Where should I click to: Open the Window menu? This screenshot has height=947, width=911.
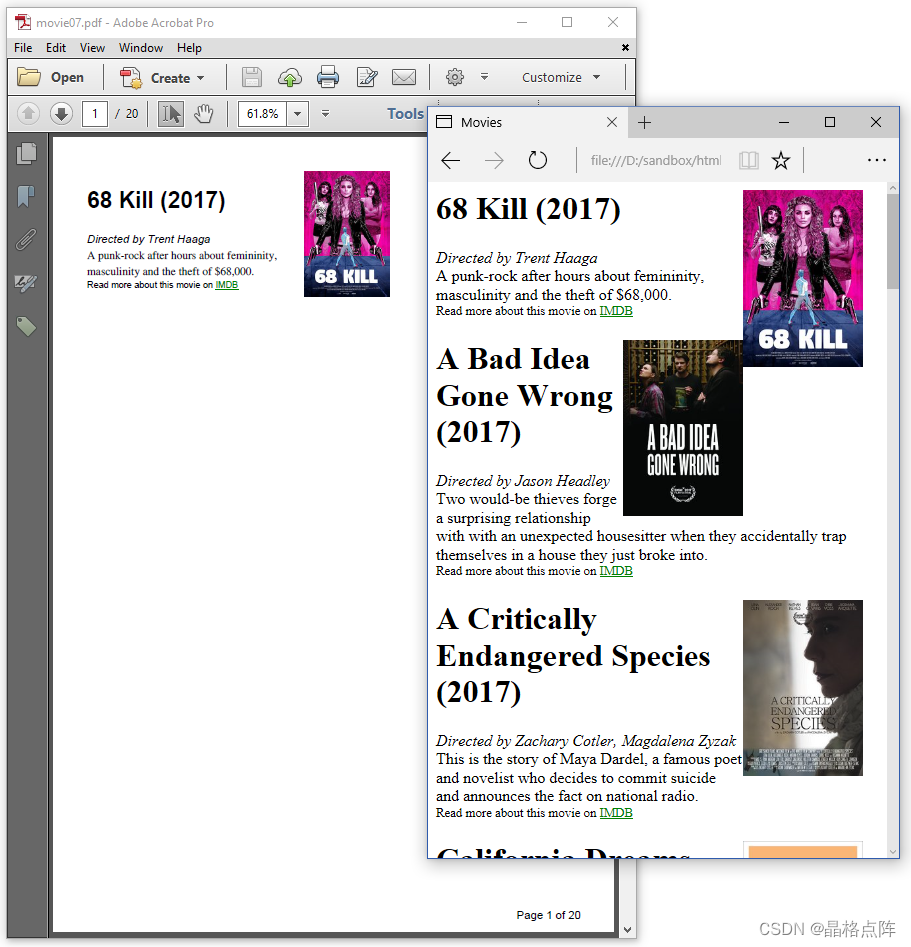141,48
